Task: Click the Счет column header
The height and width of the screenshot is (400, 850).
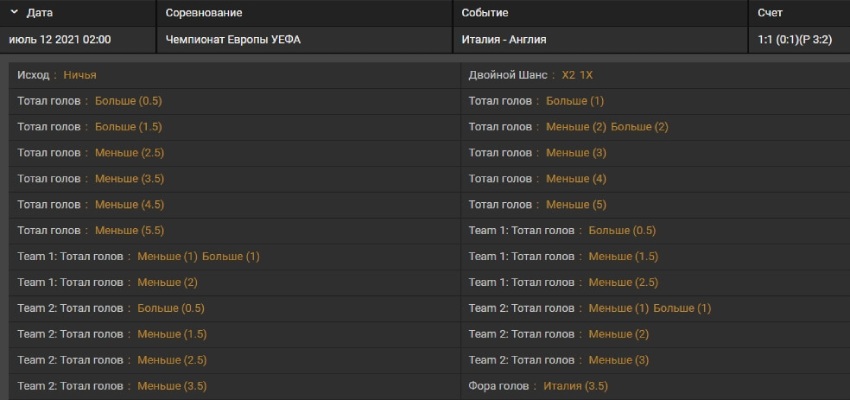Action: (770, 13)
